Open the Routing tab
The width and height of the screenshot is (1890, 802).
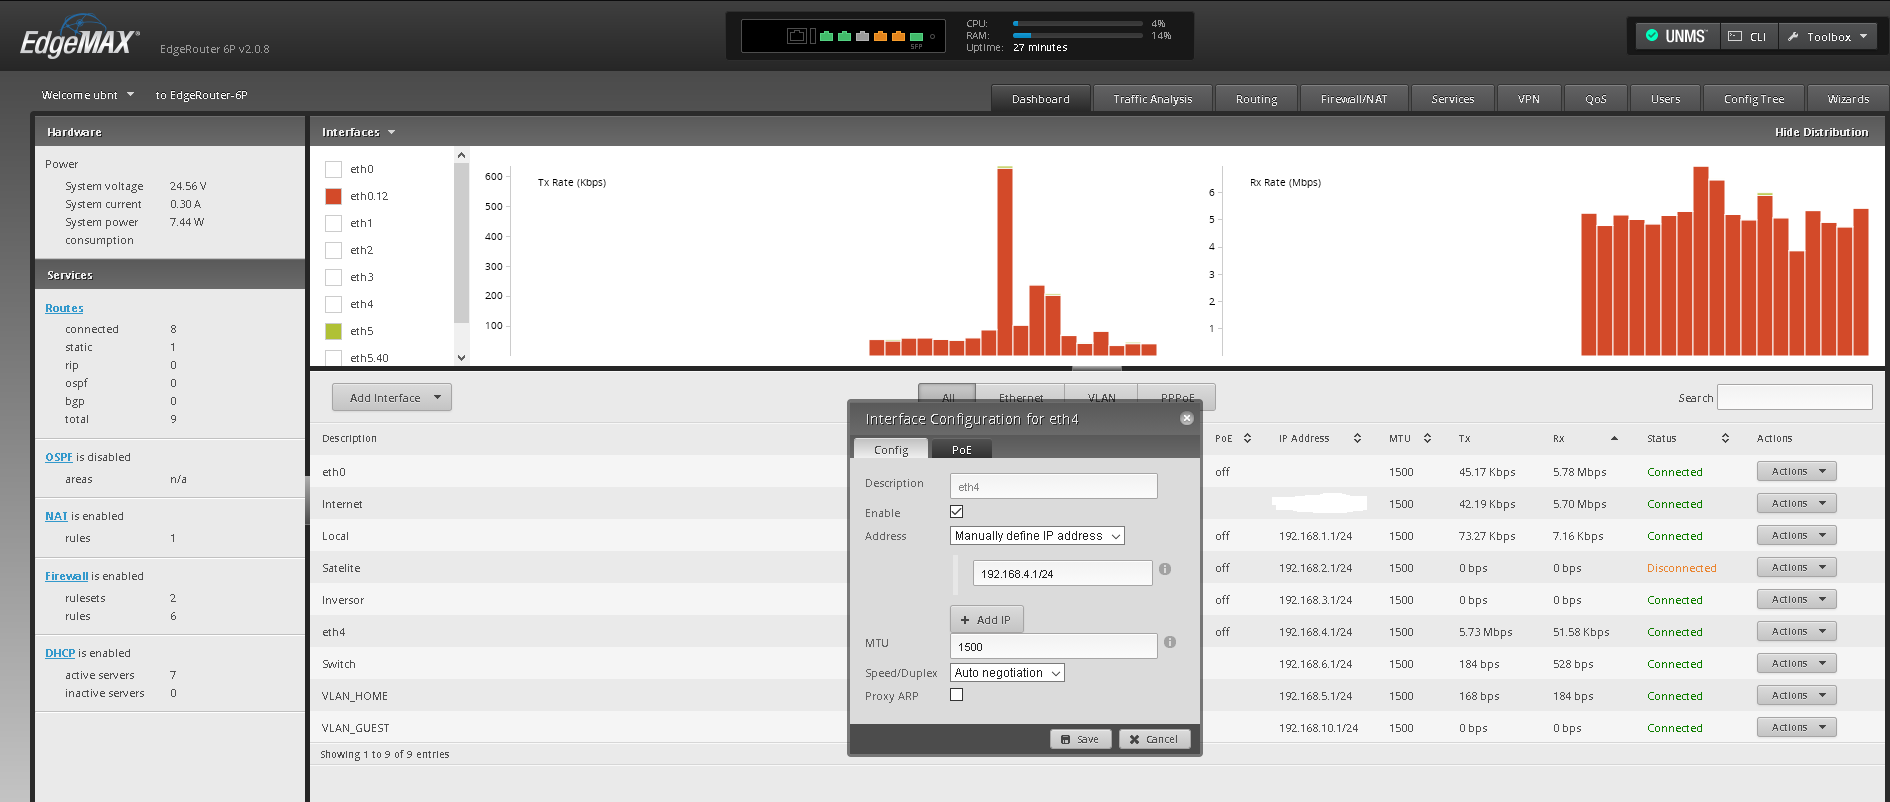click(1256, 99)
